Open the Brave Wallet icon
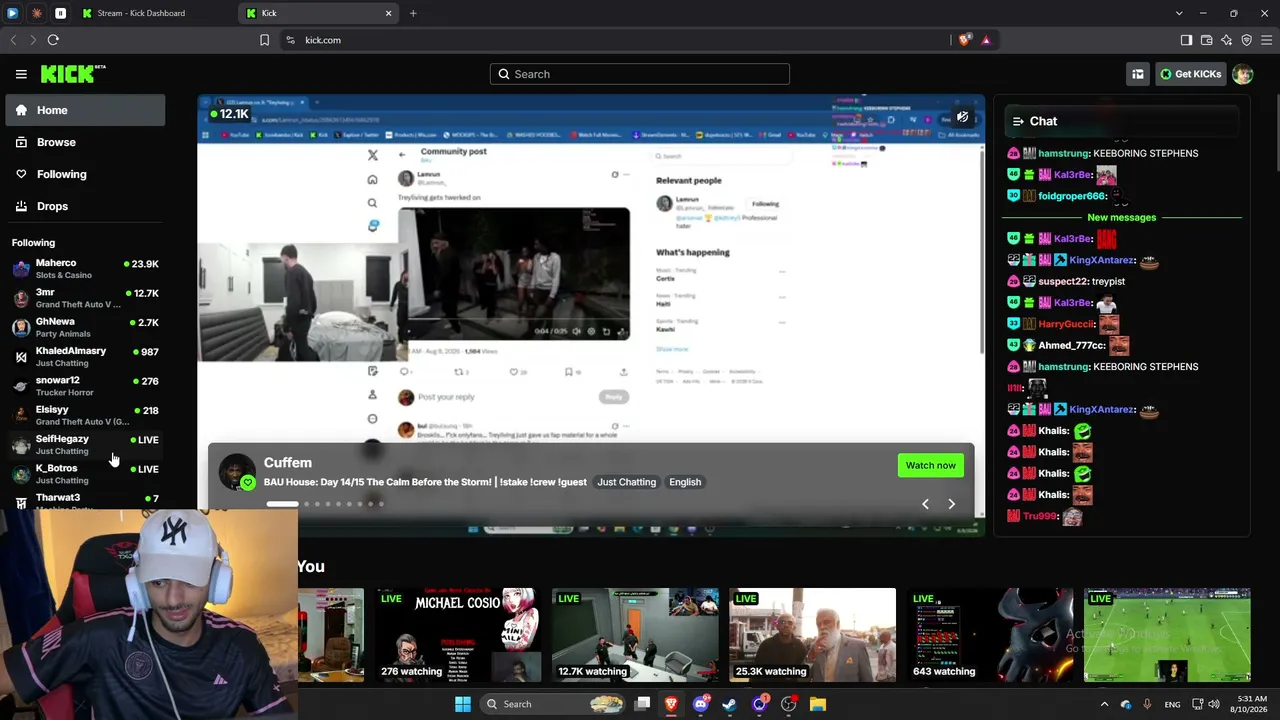The height and width of the screenshot is (720, 1280). point(1206,40)
